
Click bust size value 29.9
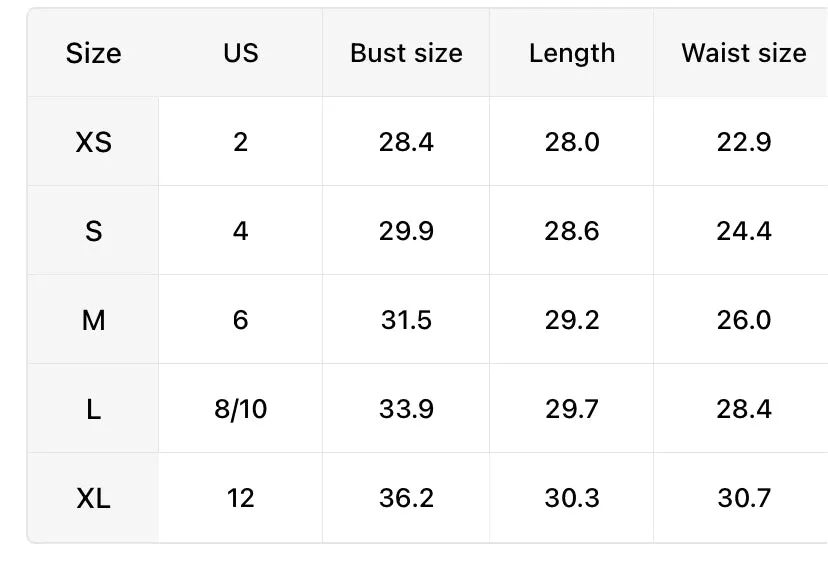(406, 231)
